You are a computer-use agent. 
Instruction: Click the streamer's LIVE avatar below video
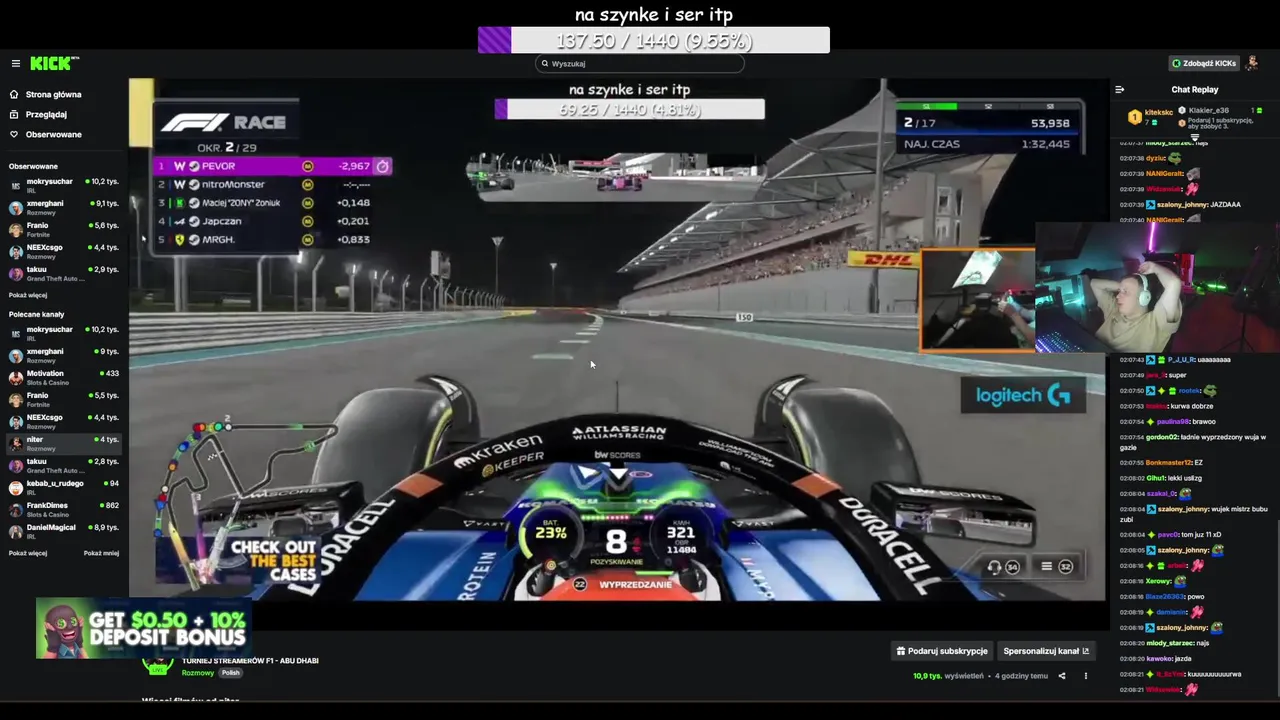tap(158, 665)
